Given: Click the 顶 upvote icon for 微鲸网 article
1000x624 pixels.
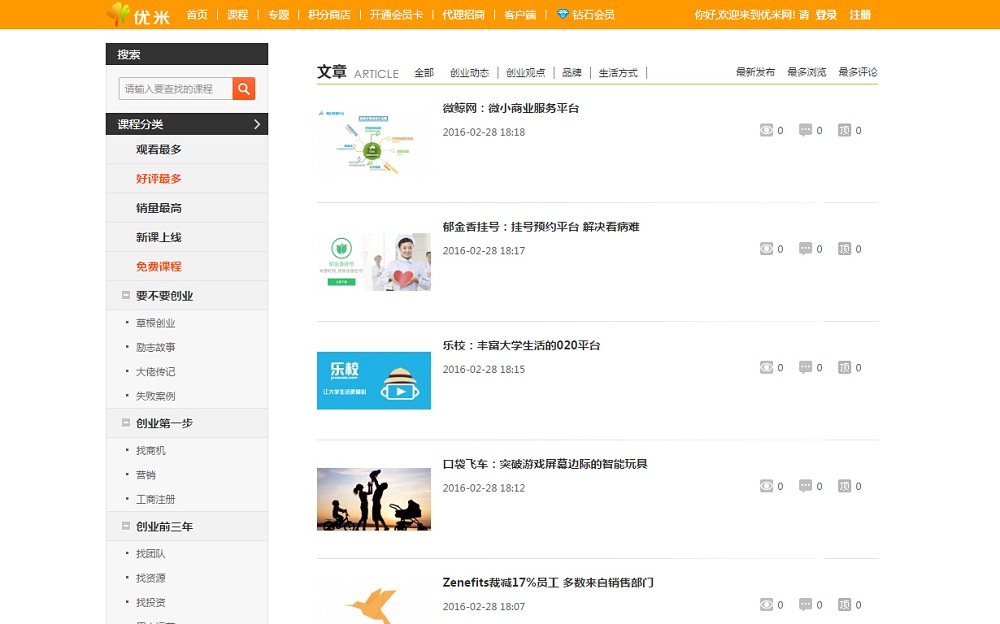Looking at the screenshot, I should pyautogui.click(x=844, y=130).
